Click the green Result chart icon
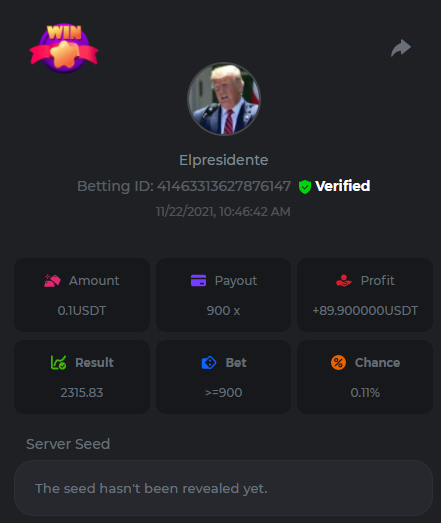 pos(58,363)
